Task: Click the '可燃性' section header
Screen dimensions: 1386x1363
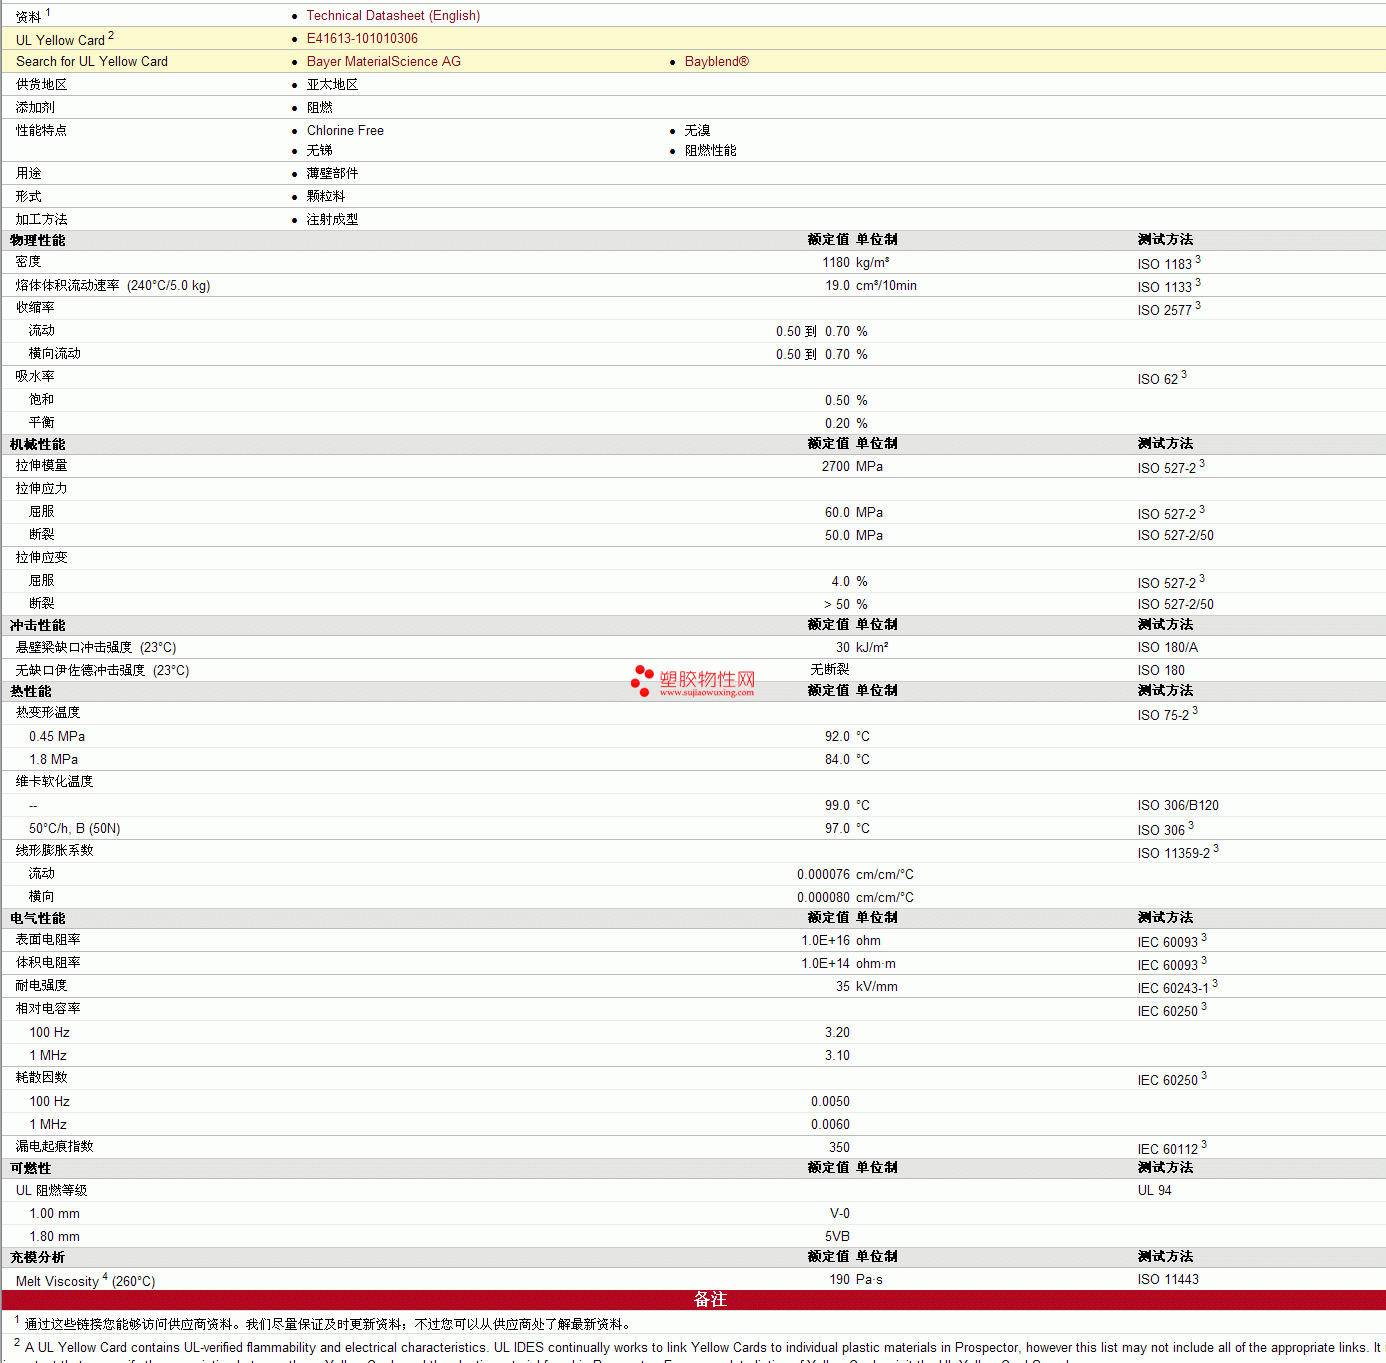Action: (x=31, y=1168)
